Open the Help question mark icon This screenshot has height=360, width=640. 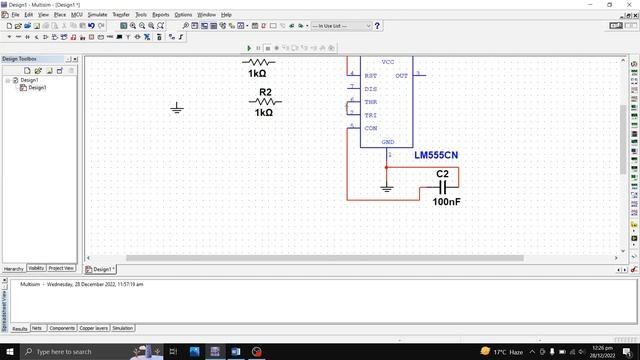[377, 26]
